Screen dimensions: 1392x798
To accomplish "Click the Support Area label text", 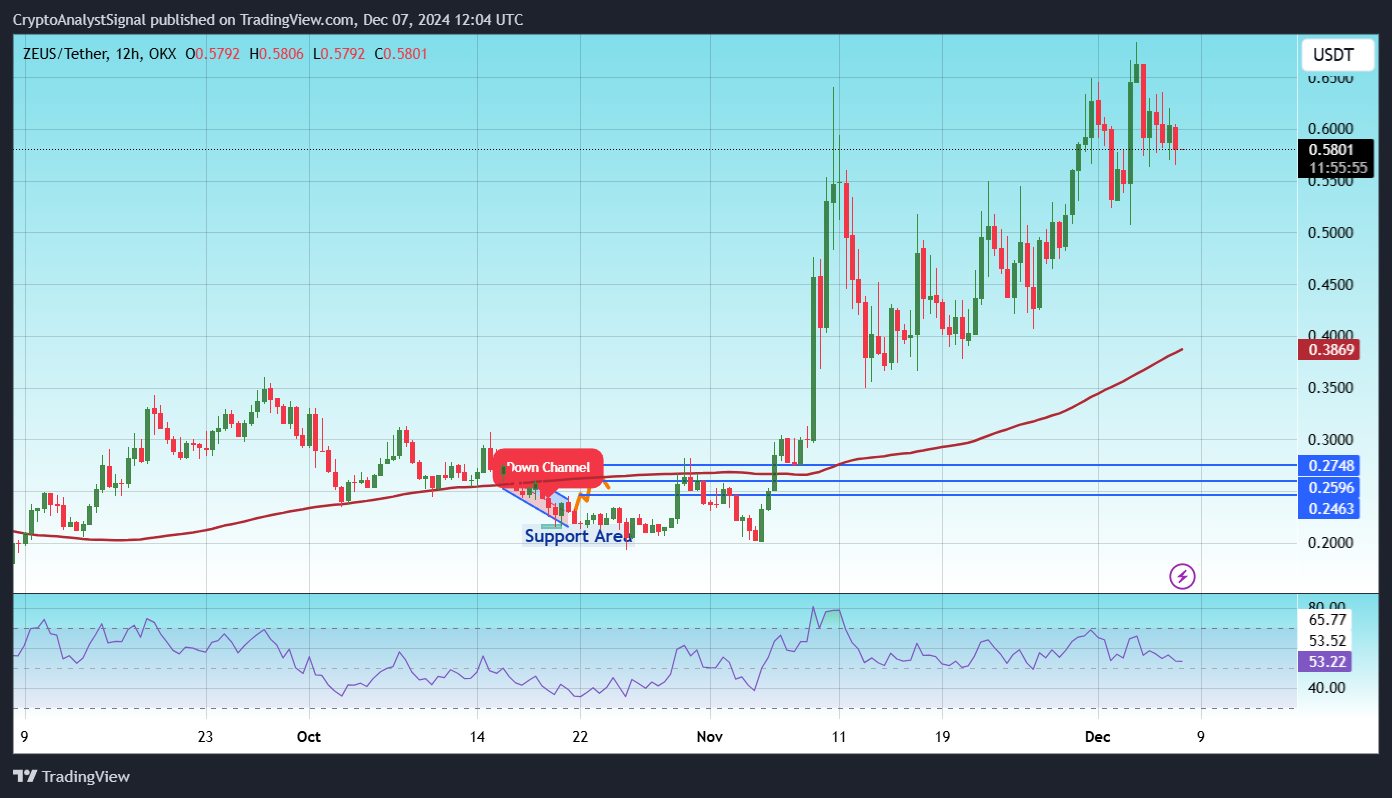I will click(577, 536).
